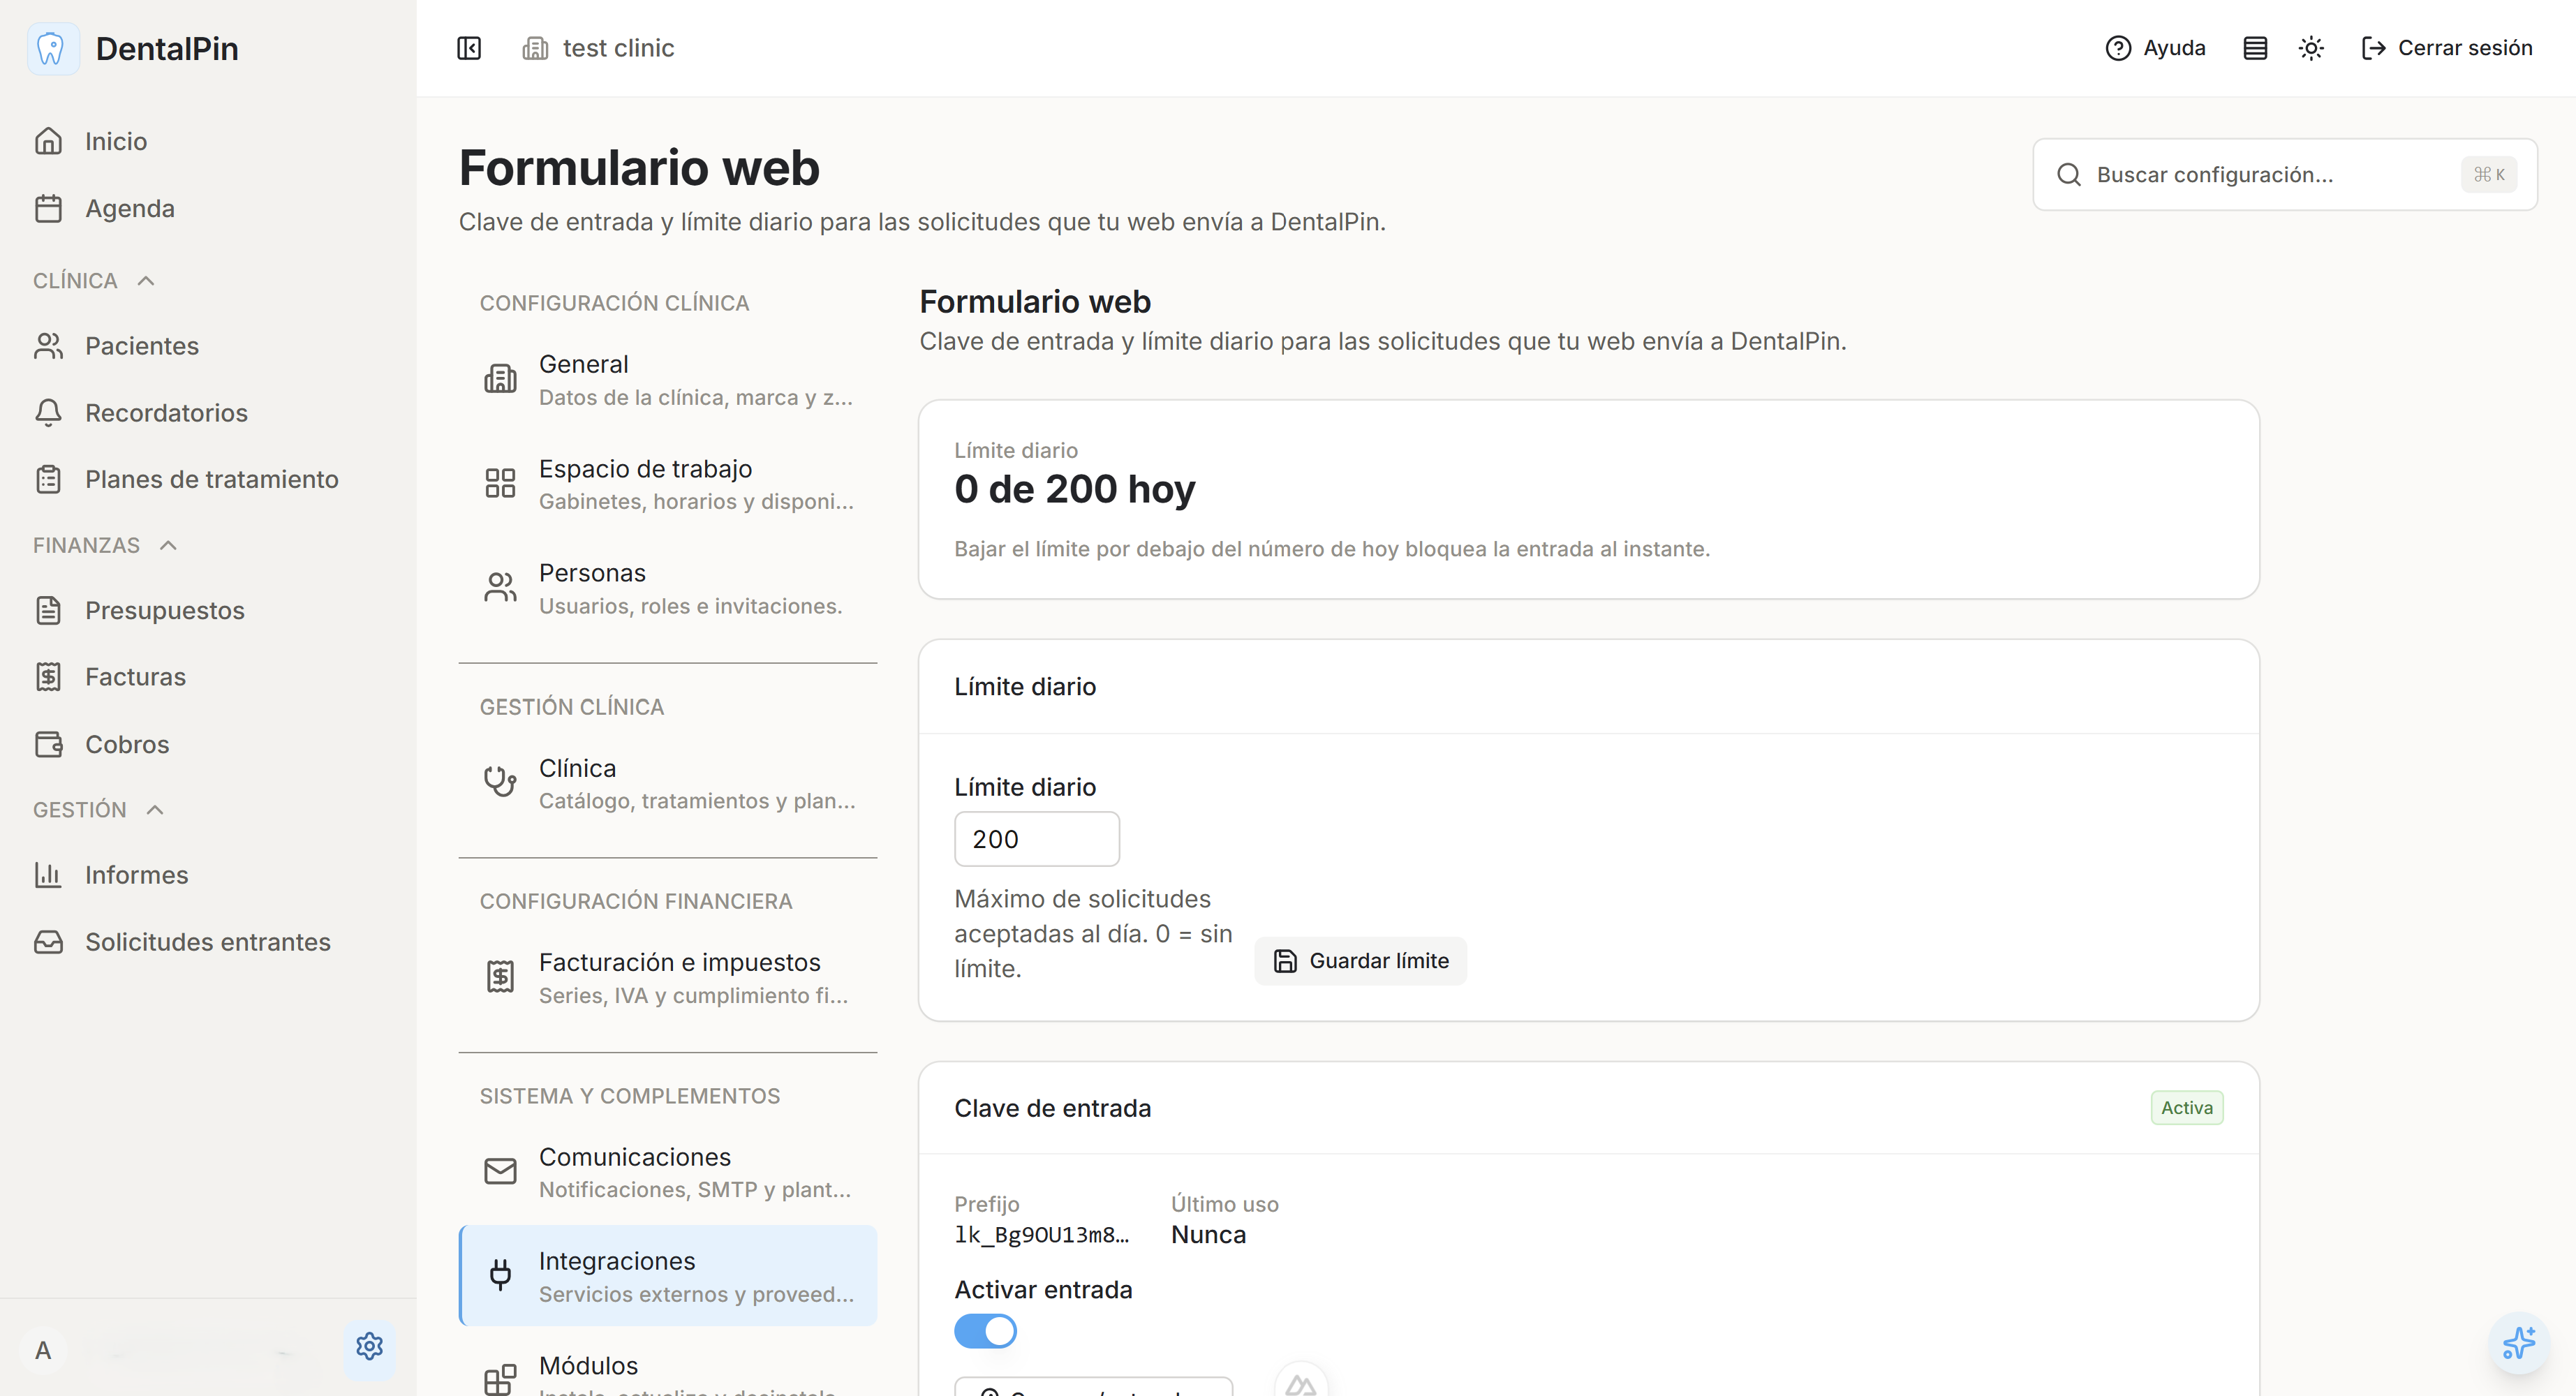This screenshot has width=2576, height=1396.
Task: Open Presupuestos in the sidebar
Action: [x=208, y=610]
